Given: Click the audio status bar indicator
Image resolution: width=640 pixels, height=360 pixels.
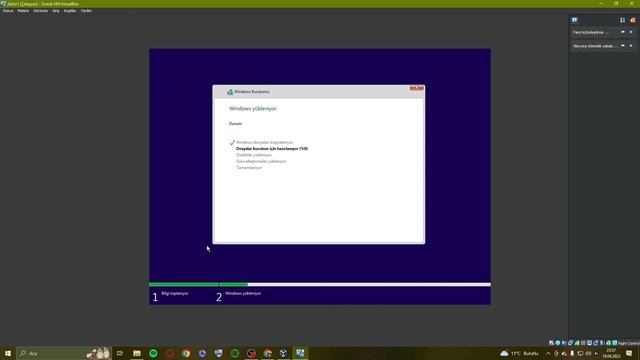Looking at the screenshot, I should pyautogui.click(x=564, y=343).
